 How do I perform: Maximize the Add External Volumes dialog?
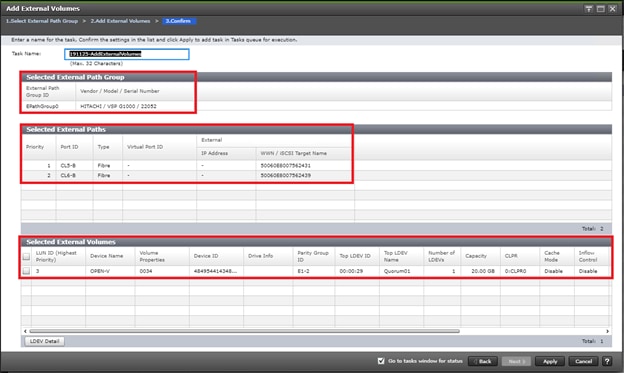pyautogui.click(x=601, y=9)
